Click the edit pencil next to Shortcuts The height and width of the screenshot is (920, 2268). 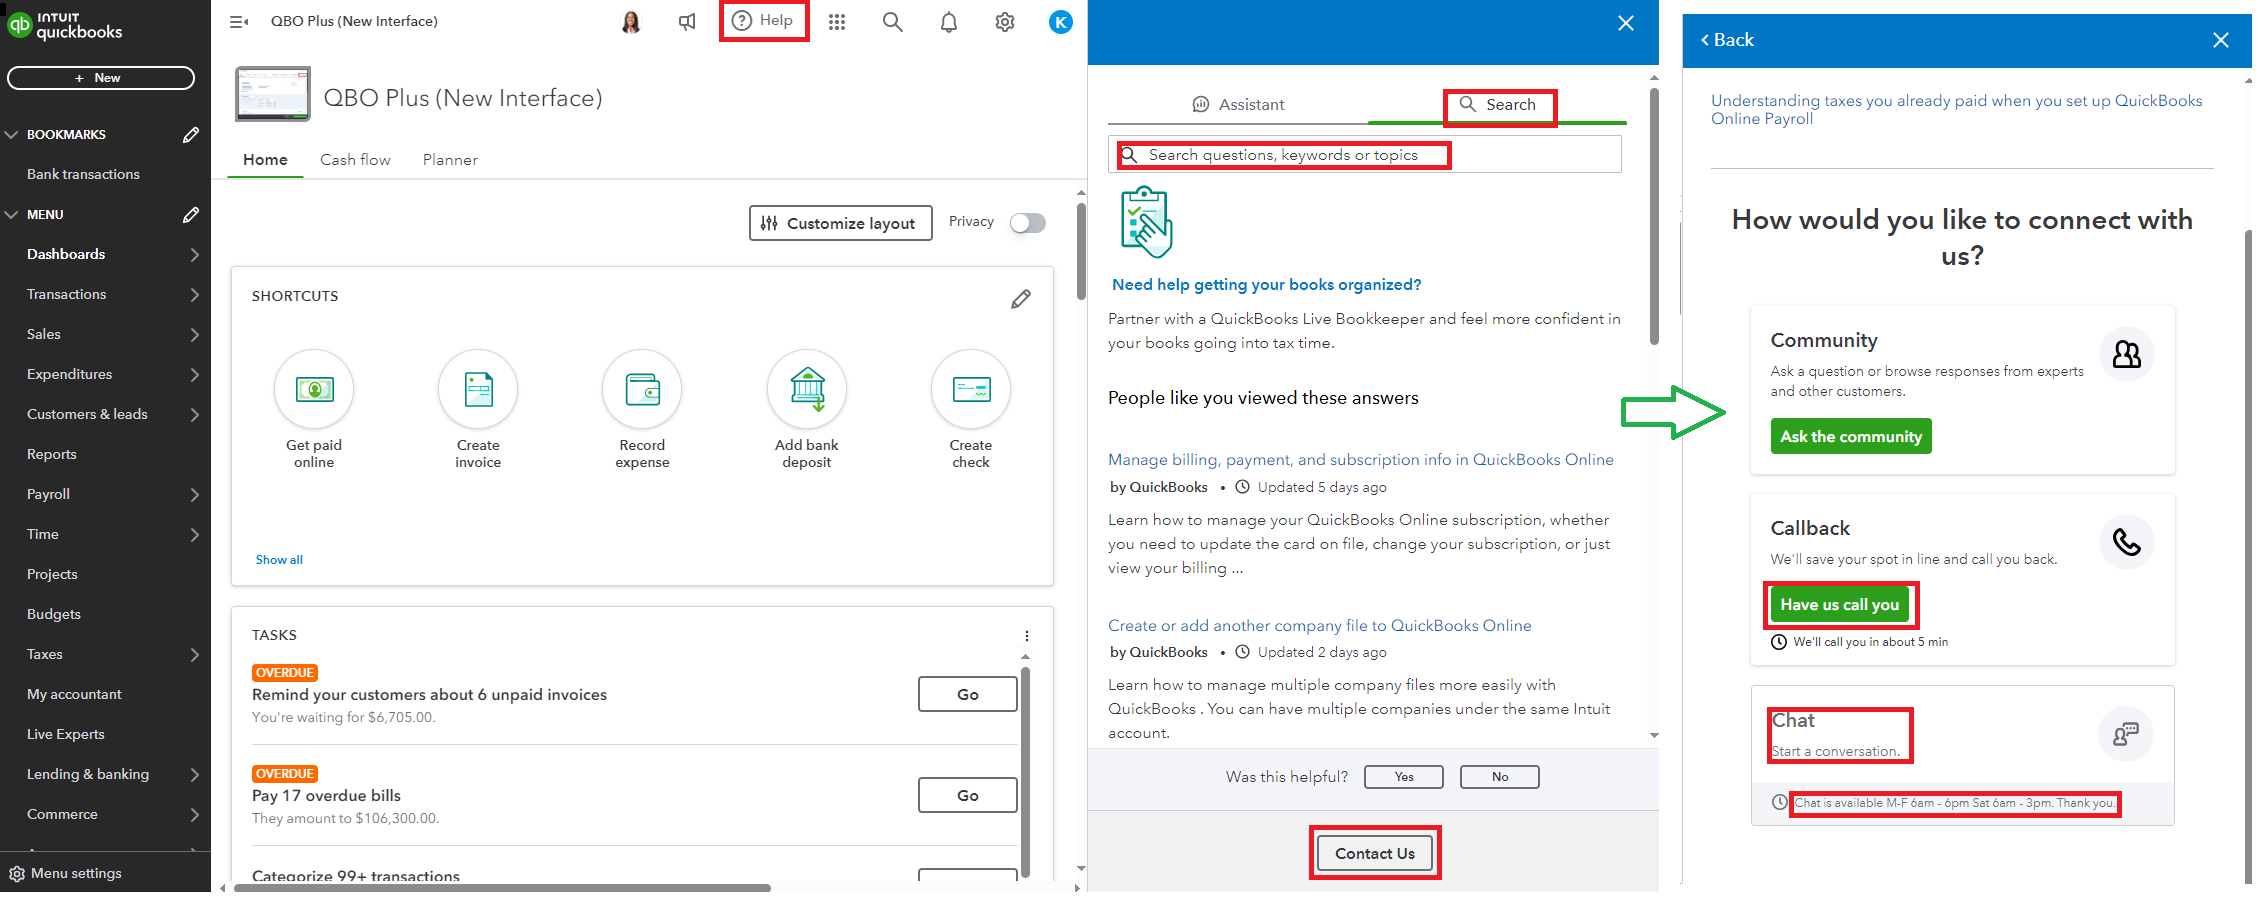(1021, 298)
